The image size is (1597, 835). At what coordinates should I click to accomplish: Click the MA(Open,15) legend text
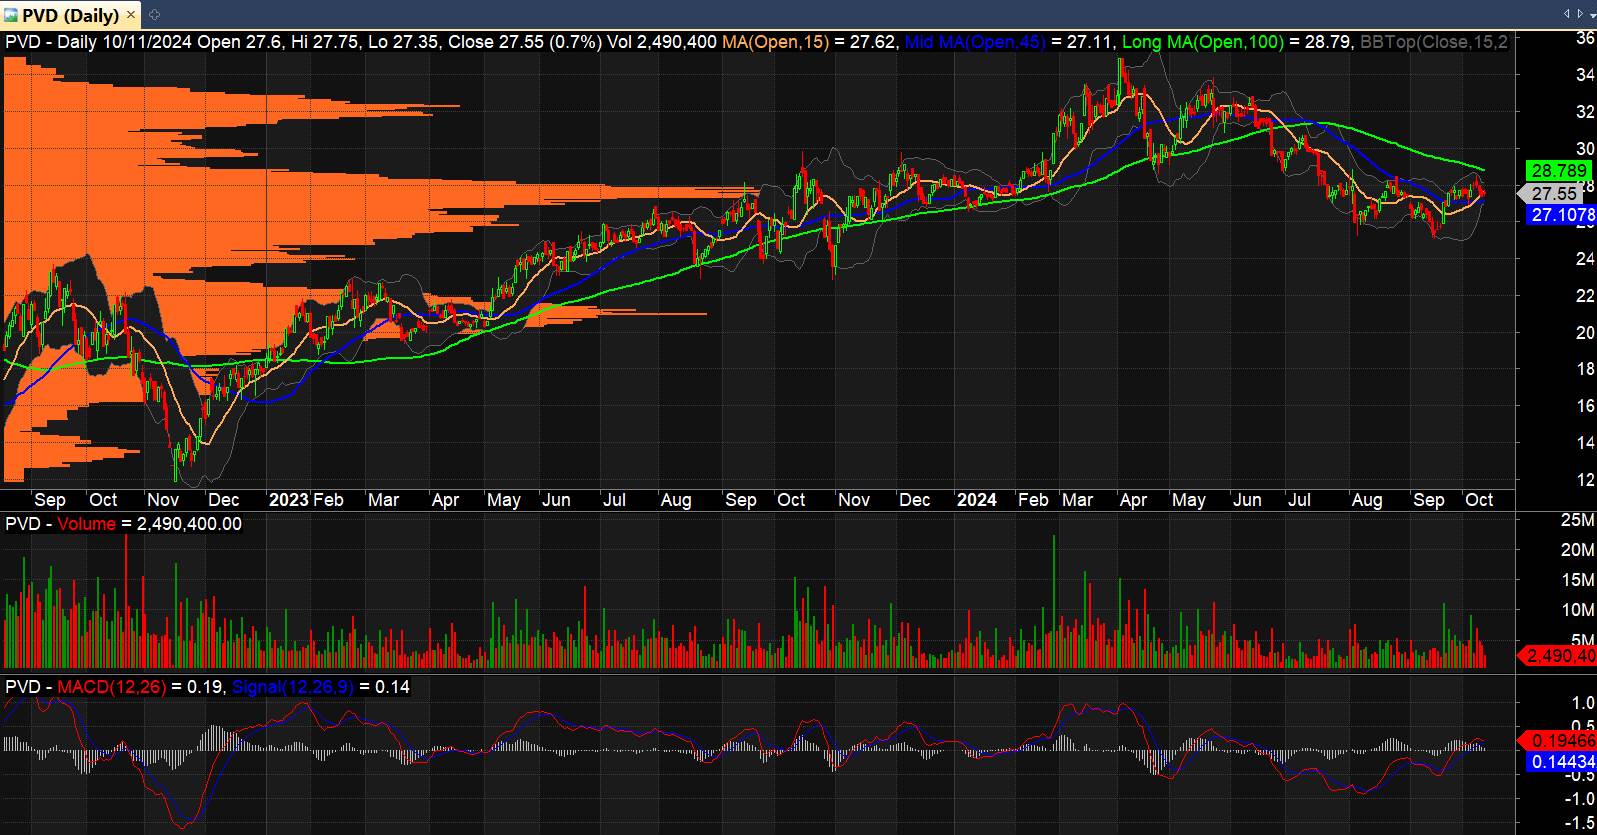coord(775,42)
